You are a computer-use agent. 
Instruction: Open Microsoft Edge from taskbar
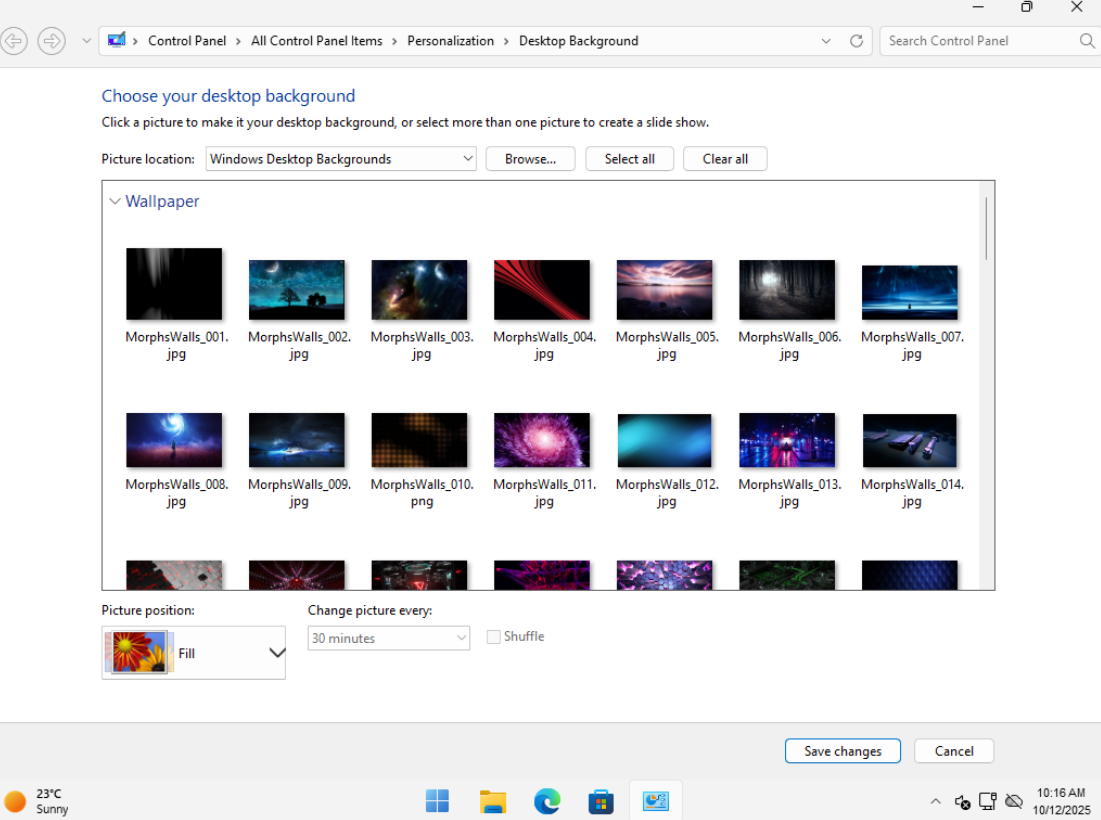click(547, 801)
